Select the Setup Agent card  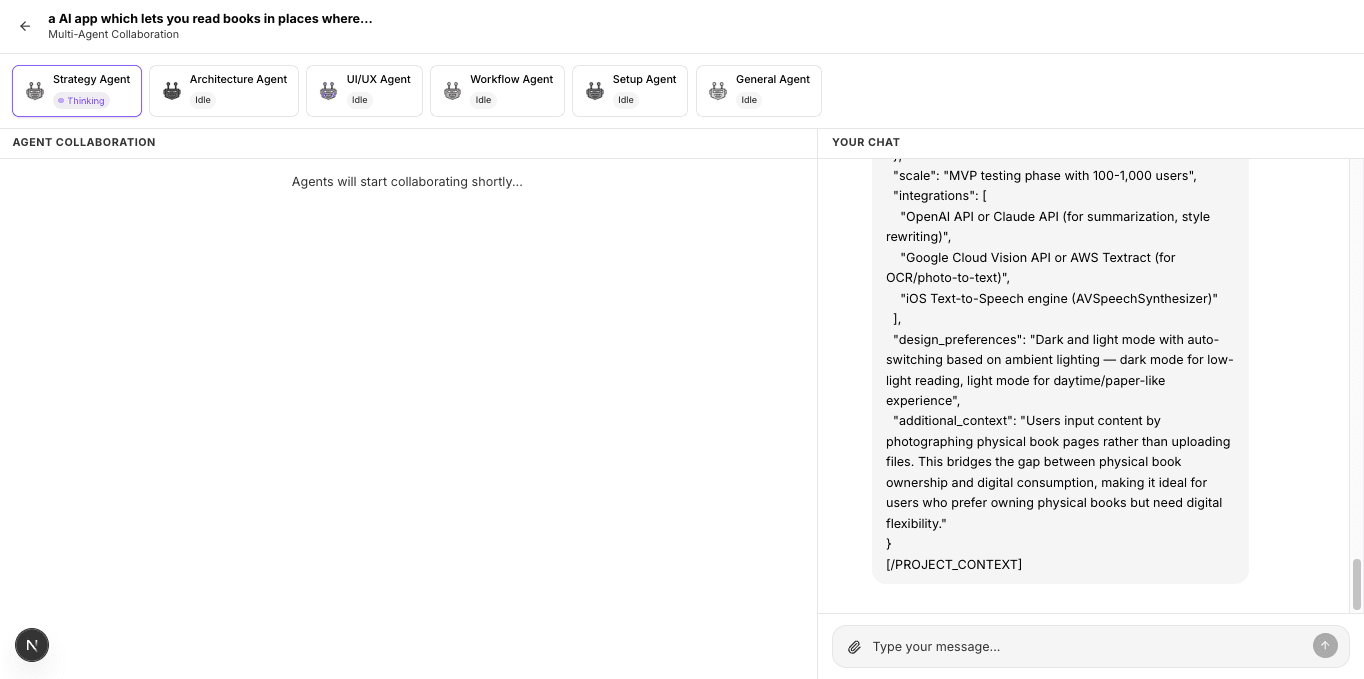(x=629, y=90)
